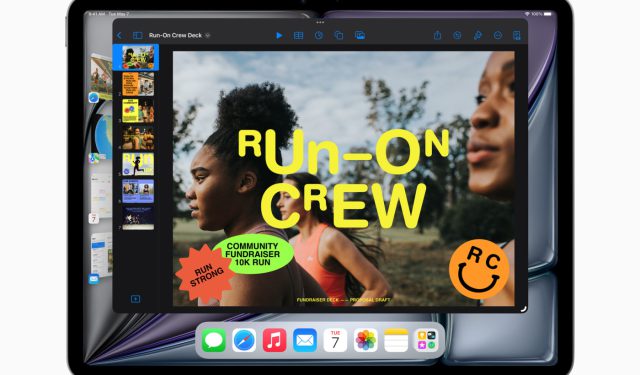The width and height of the screenshot is (640, 375).
Task: Click the Undo icon in toolbar
Action: (457, 36)
